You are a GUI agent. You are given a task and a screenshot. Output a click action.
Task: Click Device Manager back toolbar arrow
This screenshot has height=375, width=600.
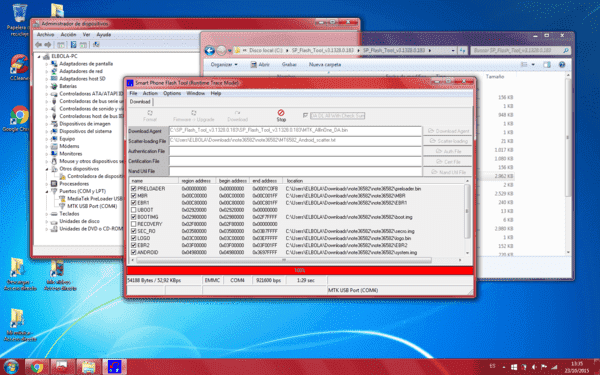[x=39, y=45]
